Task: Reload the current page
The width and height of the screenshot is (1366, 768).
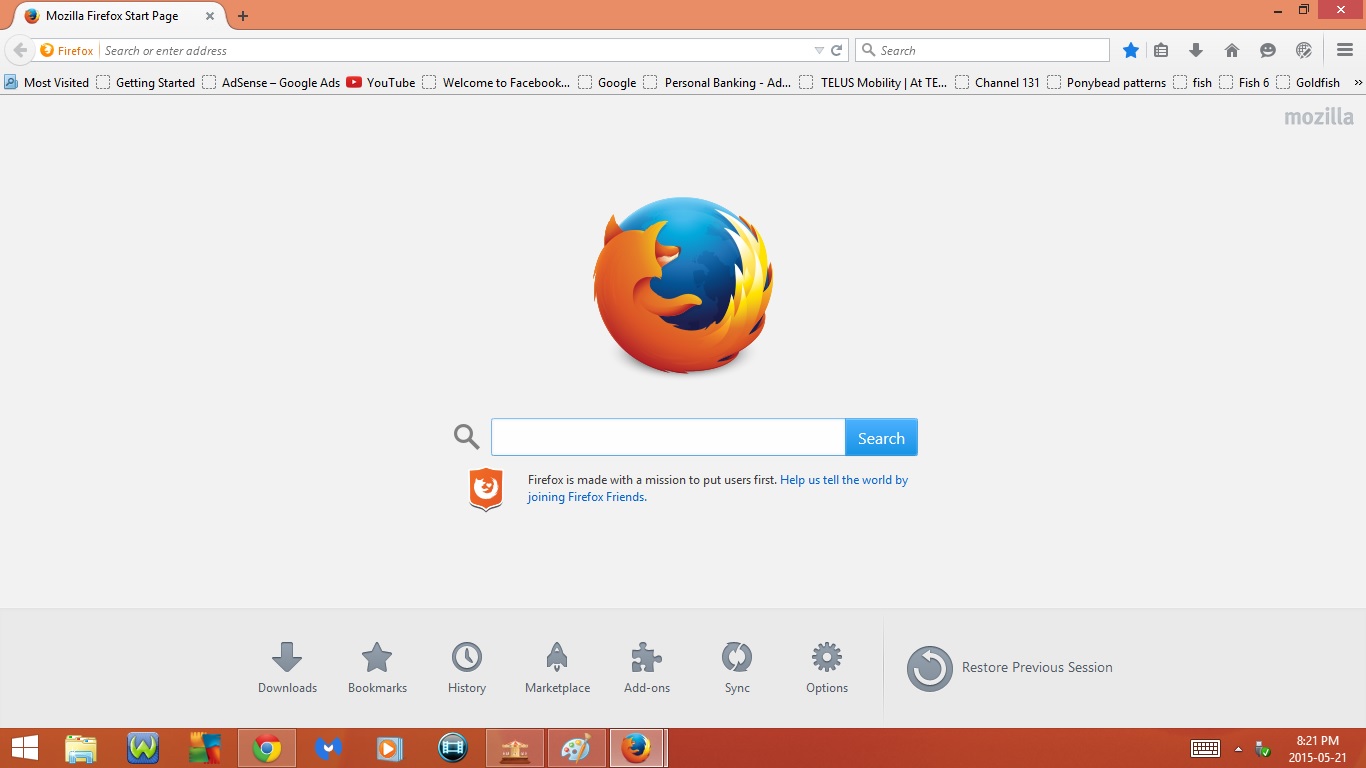Action: tap(837, 50)
